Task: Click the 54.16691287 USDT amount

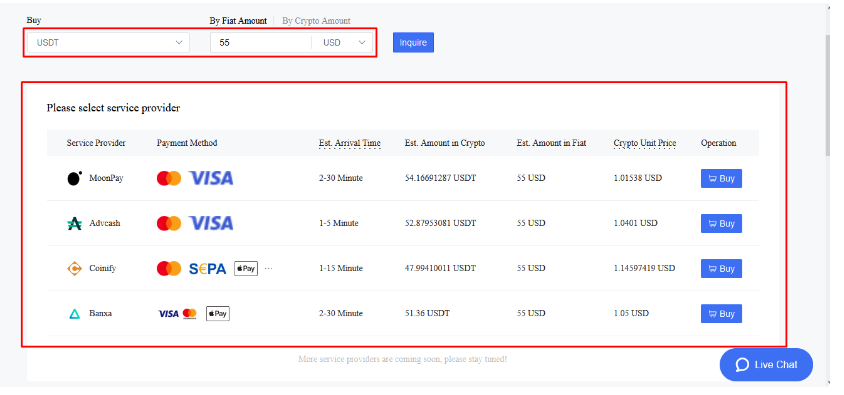Action: pos(440,178)
